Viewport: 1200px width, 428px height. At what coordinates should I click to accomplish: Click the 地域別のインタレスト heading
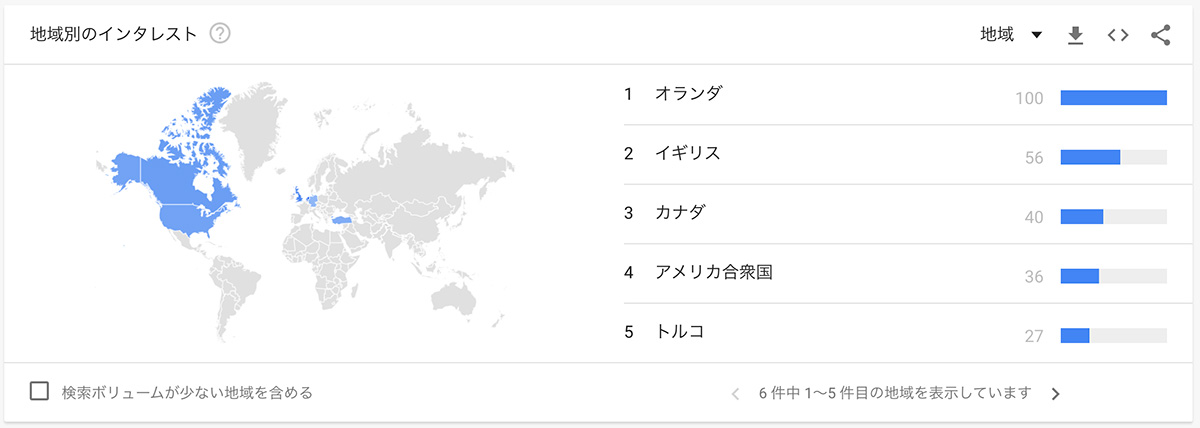[x=114, y=34]
